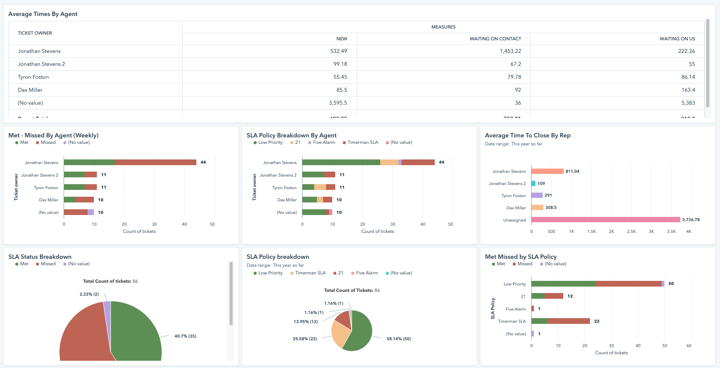
Task: Click the Unassigned bar in Average Time To Close
Action: (605, 220)
